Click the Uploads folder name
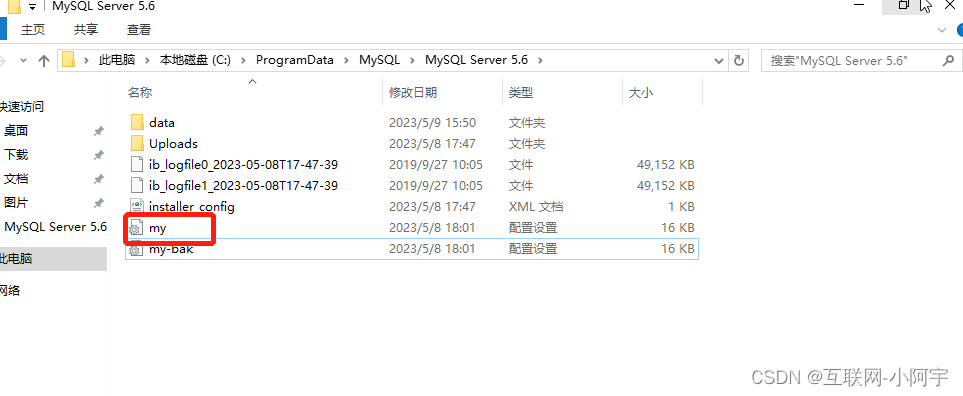 (173, 143)
